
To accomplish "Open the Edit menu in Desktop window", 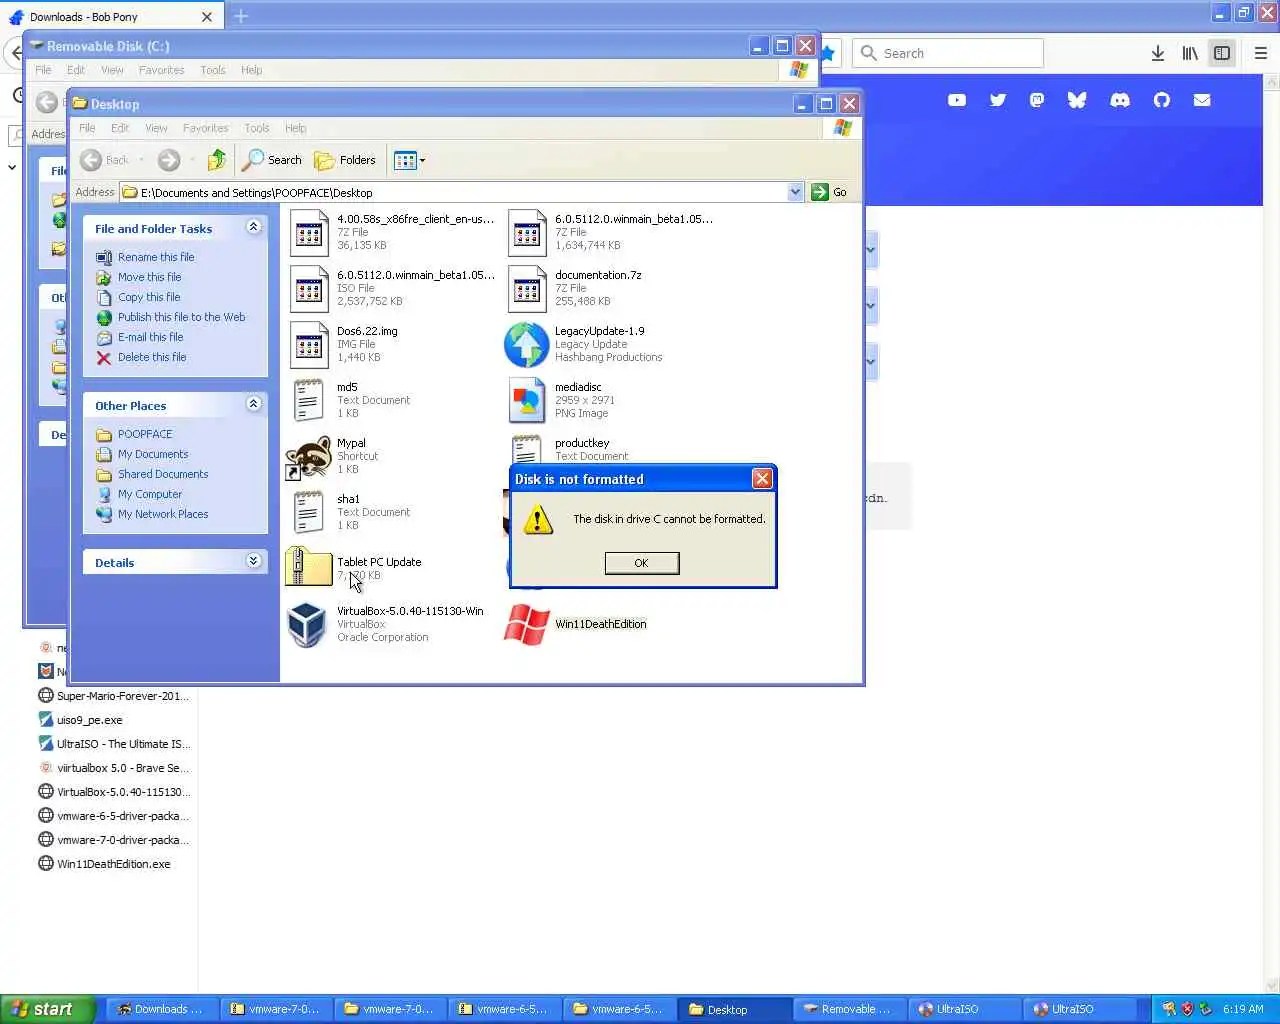I will 120,128.
